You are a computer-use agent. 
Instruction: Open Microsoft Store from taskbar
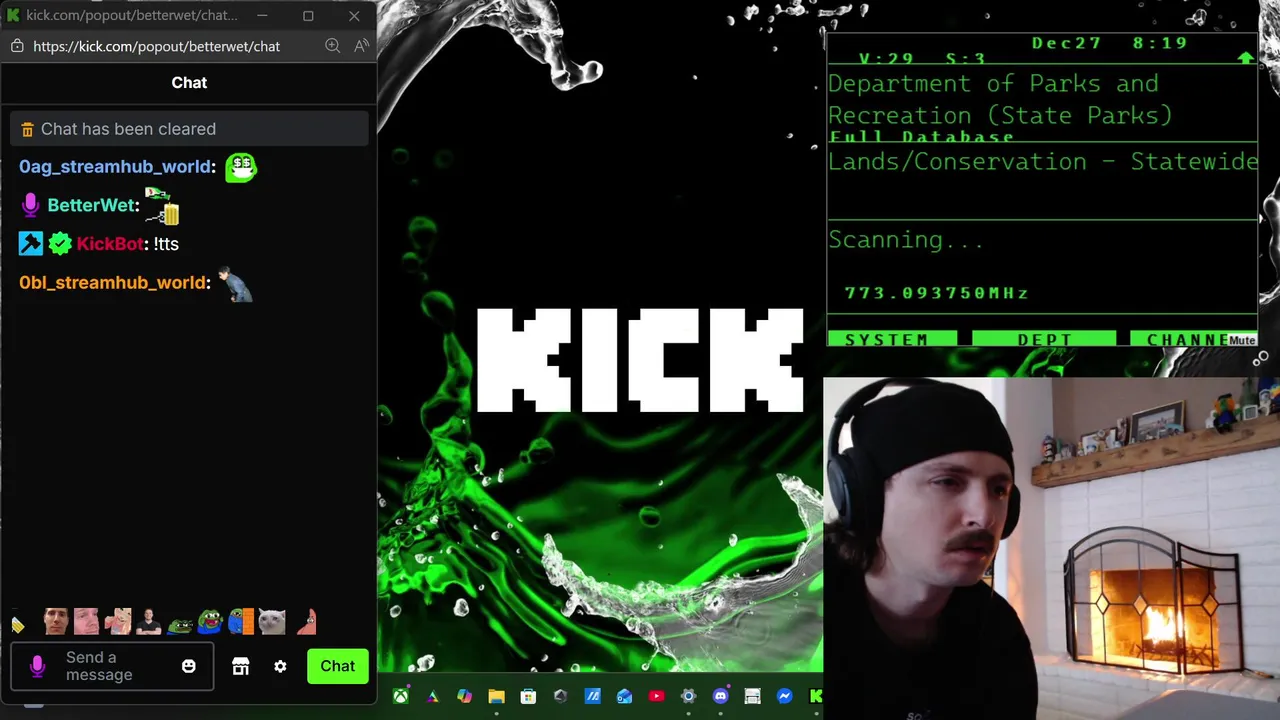tap(528, 696)
